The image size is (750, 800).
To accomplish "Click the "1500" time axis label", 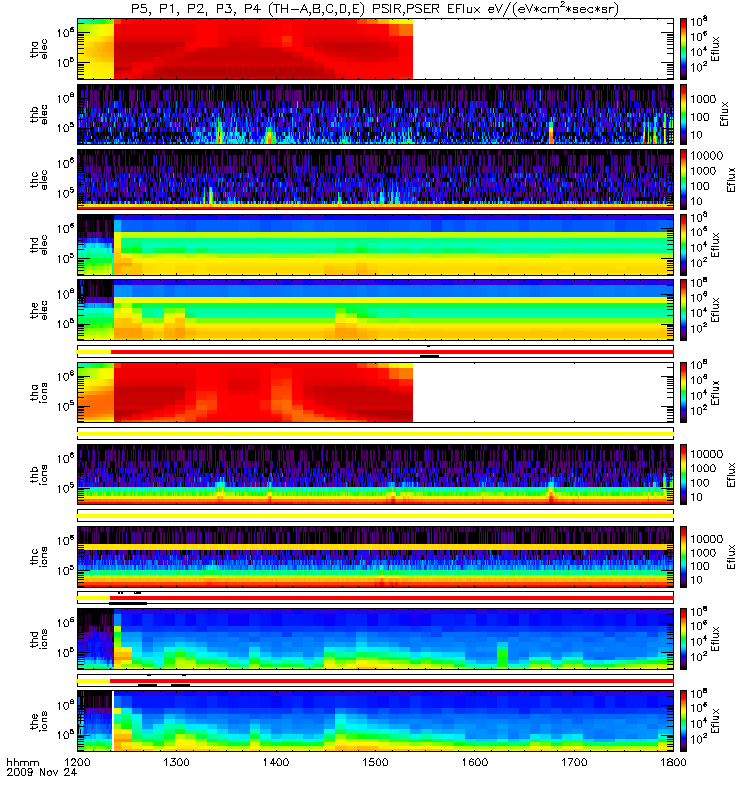I will click(376, 762).
